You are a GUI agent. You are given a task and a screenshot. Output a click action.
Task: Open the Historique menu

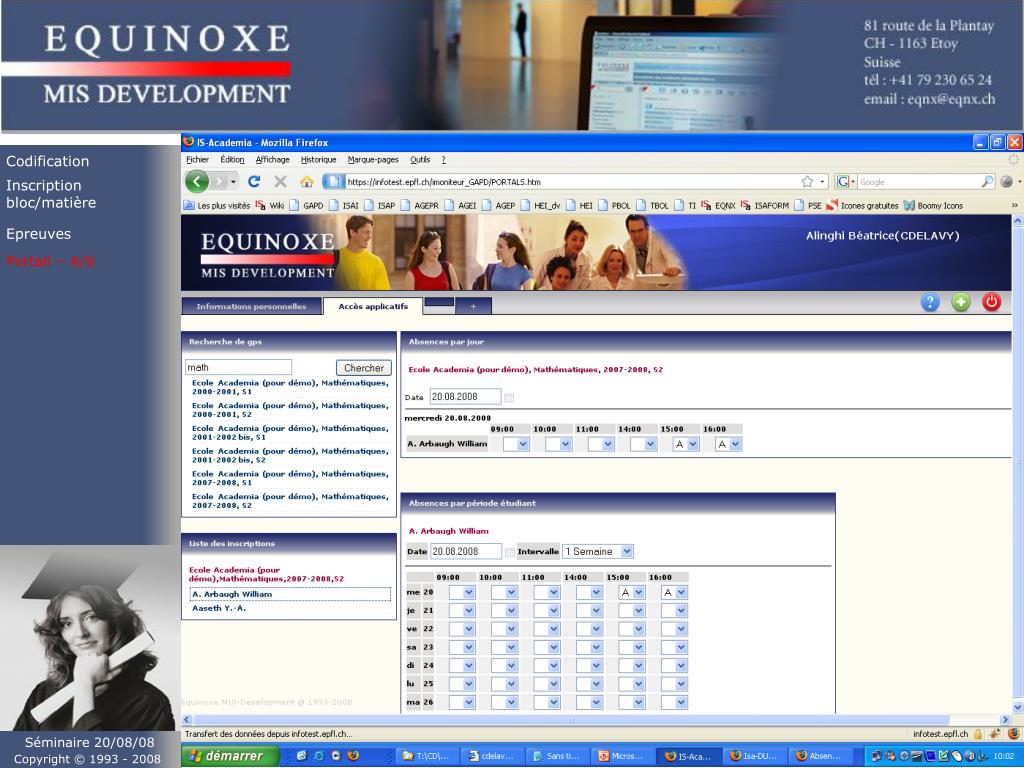(319, 159)
